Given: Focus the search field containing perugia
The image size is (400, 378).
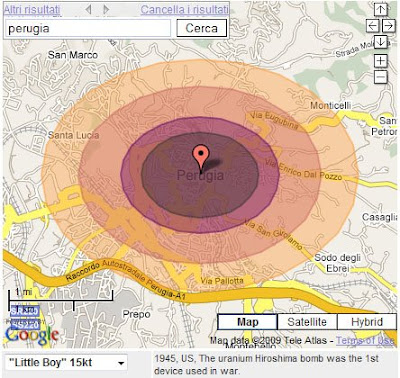Looking at the screenshot, I should pos(88,28).
